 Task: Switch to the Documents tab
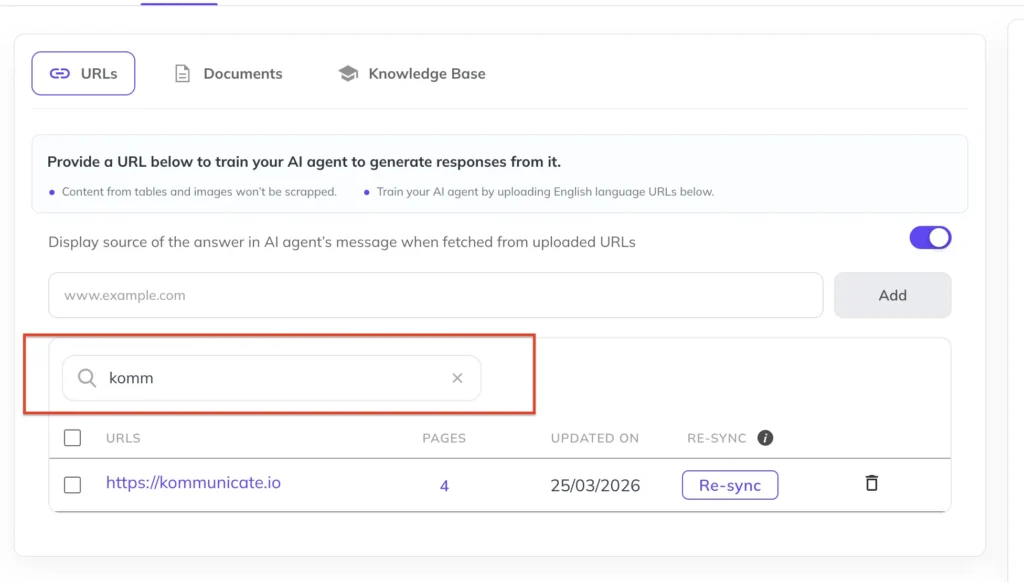click(x=229, y=73)
